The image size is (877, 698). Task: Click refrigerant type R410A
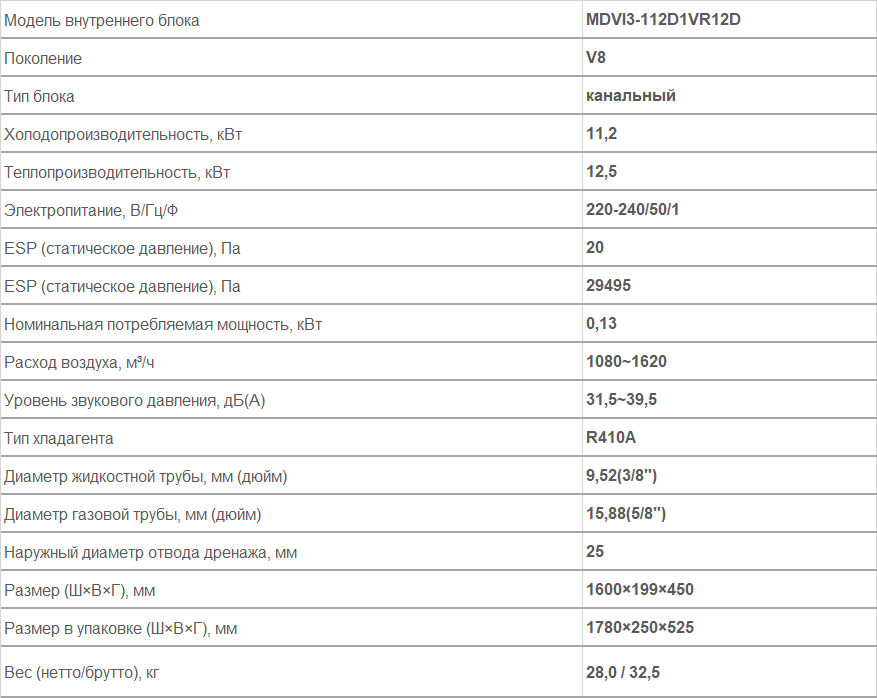click(610, 437)
